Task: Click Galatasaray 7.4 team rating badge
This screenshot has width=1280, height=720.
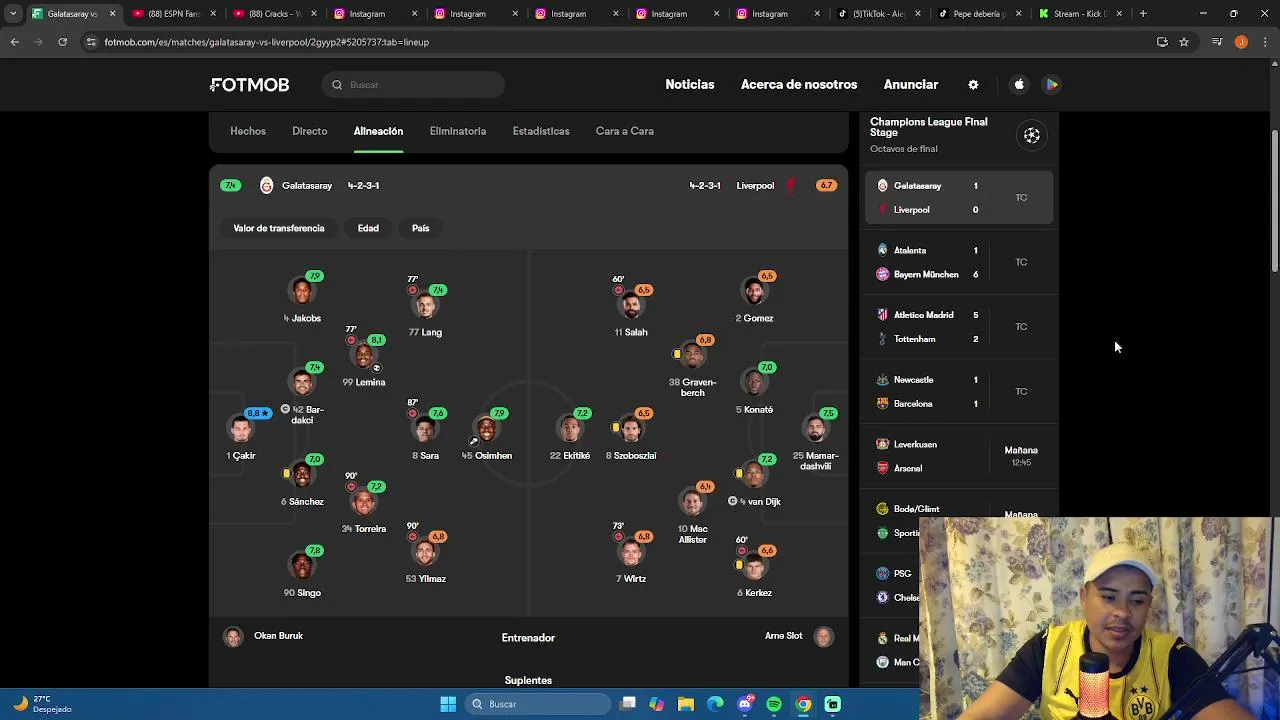Action: [231, 186]
